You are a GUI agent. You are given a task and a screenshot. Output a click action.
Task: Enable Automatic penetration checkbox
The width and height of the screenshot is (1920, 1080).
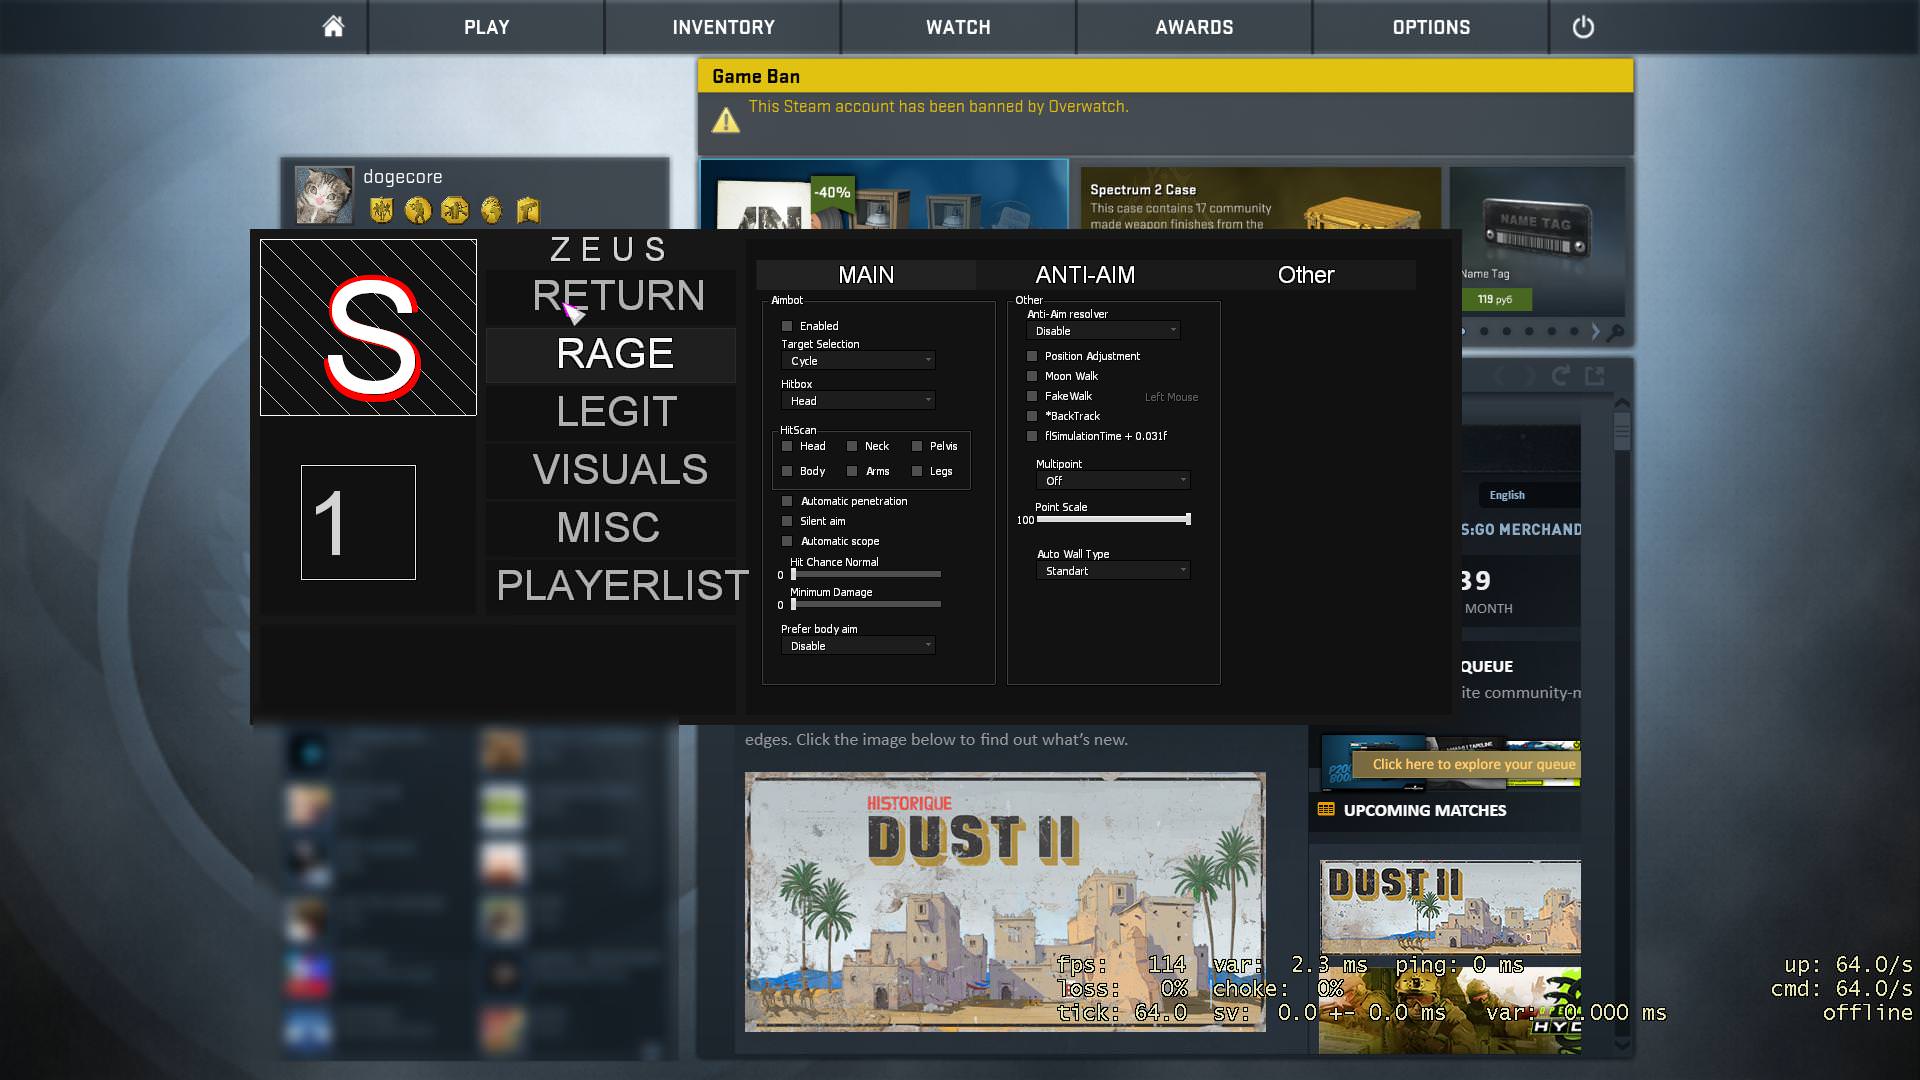pos(787,501)
